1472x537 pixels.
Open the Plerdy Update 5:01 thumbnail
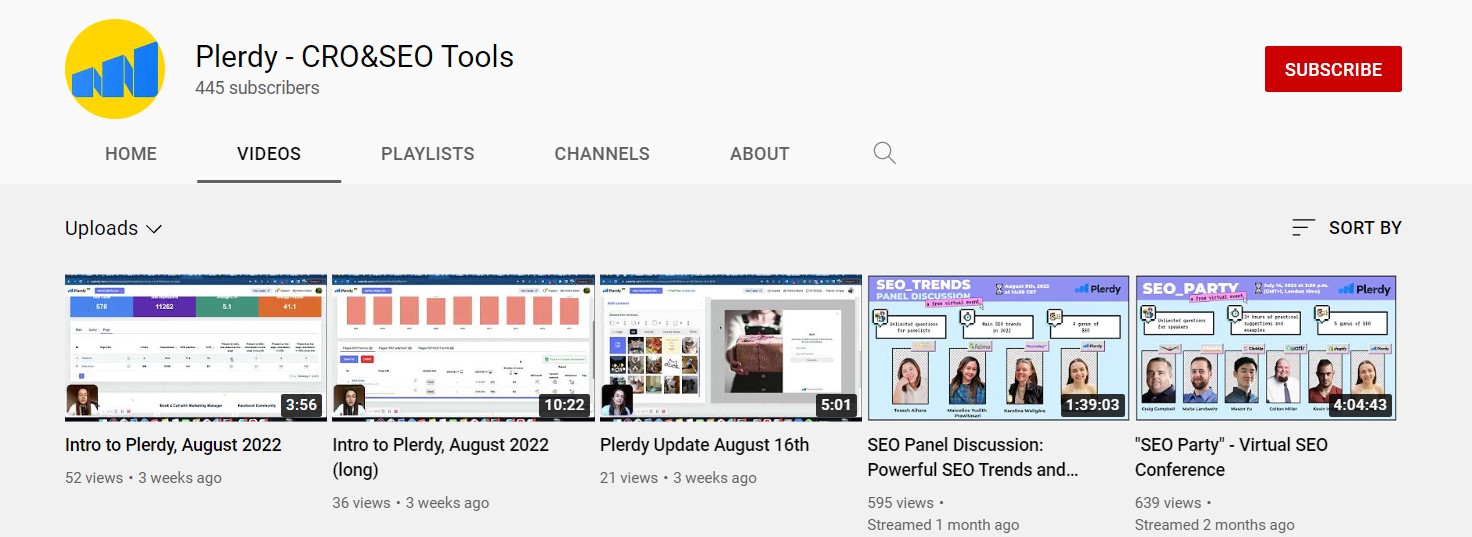(730, 347)
